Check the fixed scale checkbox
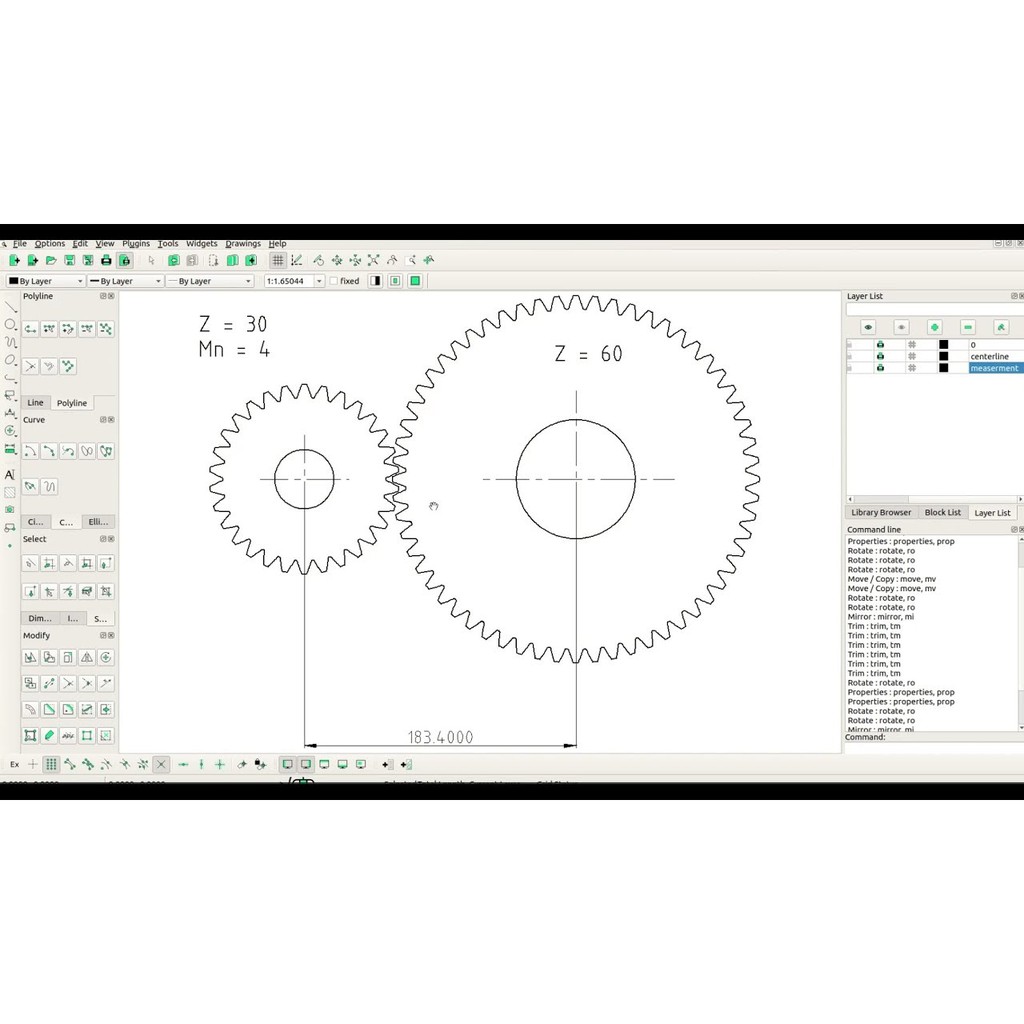1024x1024 pixels. coord(334,281)
